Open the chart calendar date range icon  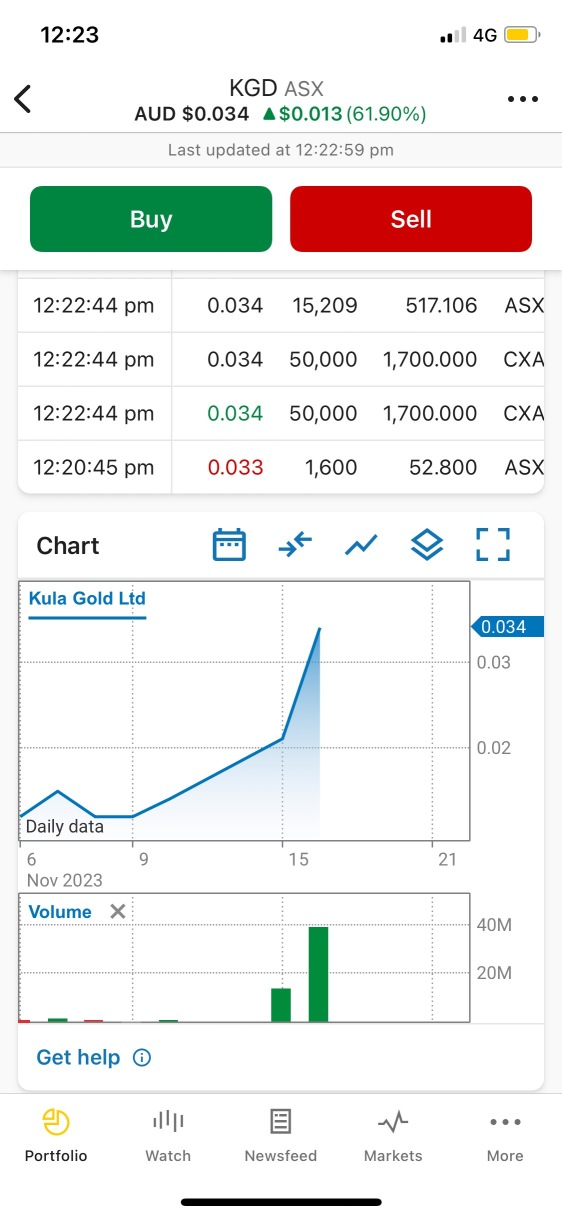pyautogui.click(x=229, y=545)
